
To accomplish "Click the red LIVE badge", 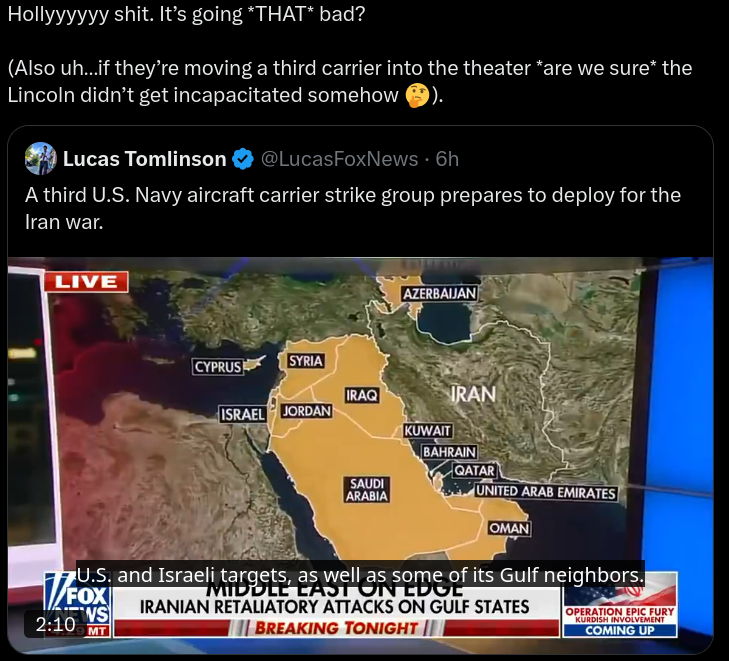I will point(86,282).
